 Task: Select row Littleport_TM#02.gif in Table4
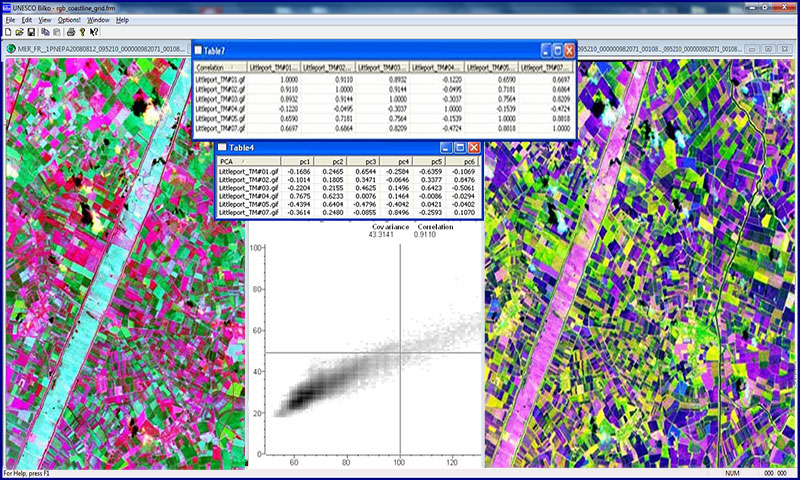[x=348, y=180]
